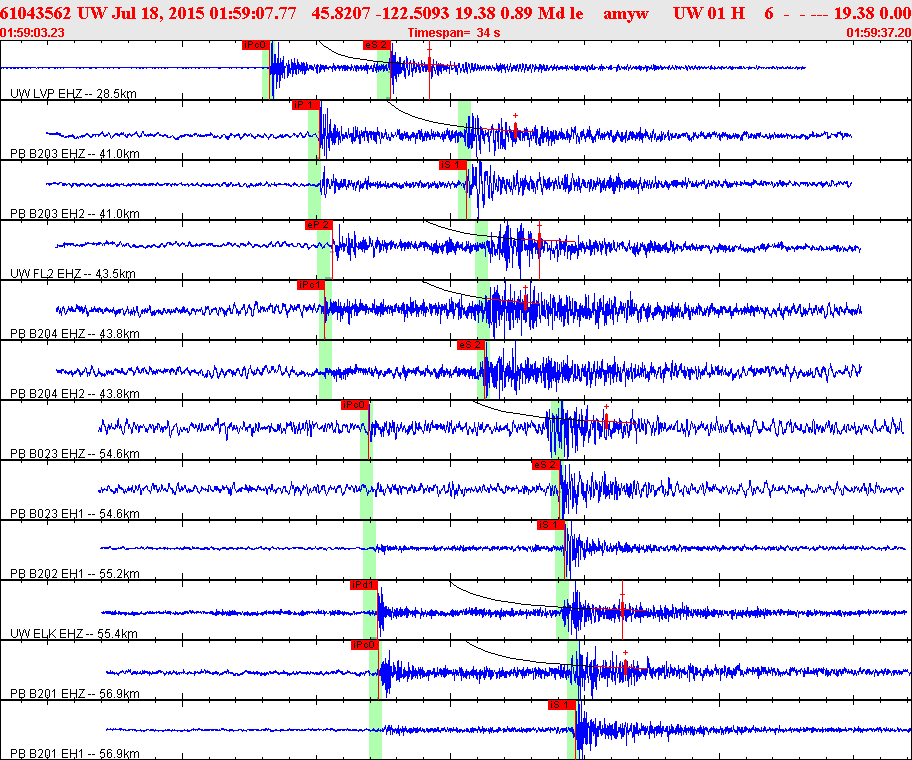Click the iPc0 pick on PB B201 EHZ
Image resolution: width=912 pixels, height=760 pixels.
pyautogui.click(x=365, y=644)
